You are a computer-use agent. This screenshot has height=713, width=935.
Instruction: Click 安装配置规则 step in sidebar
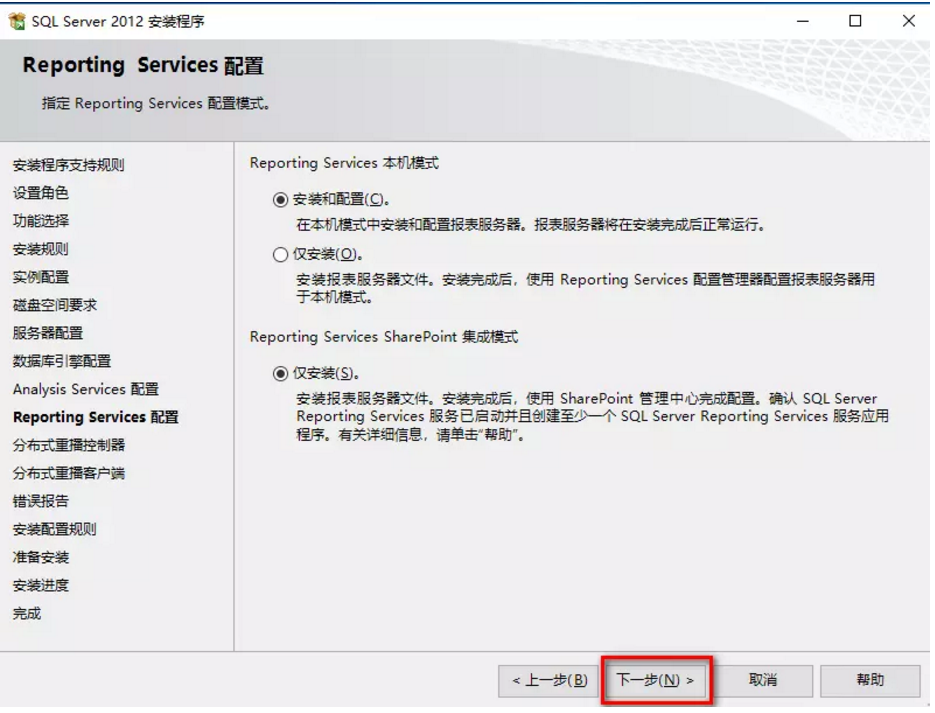[x=55, y=529]
